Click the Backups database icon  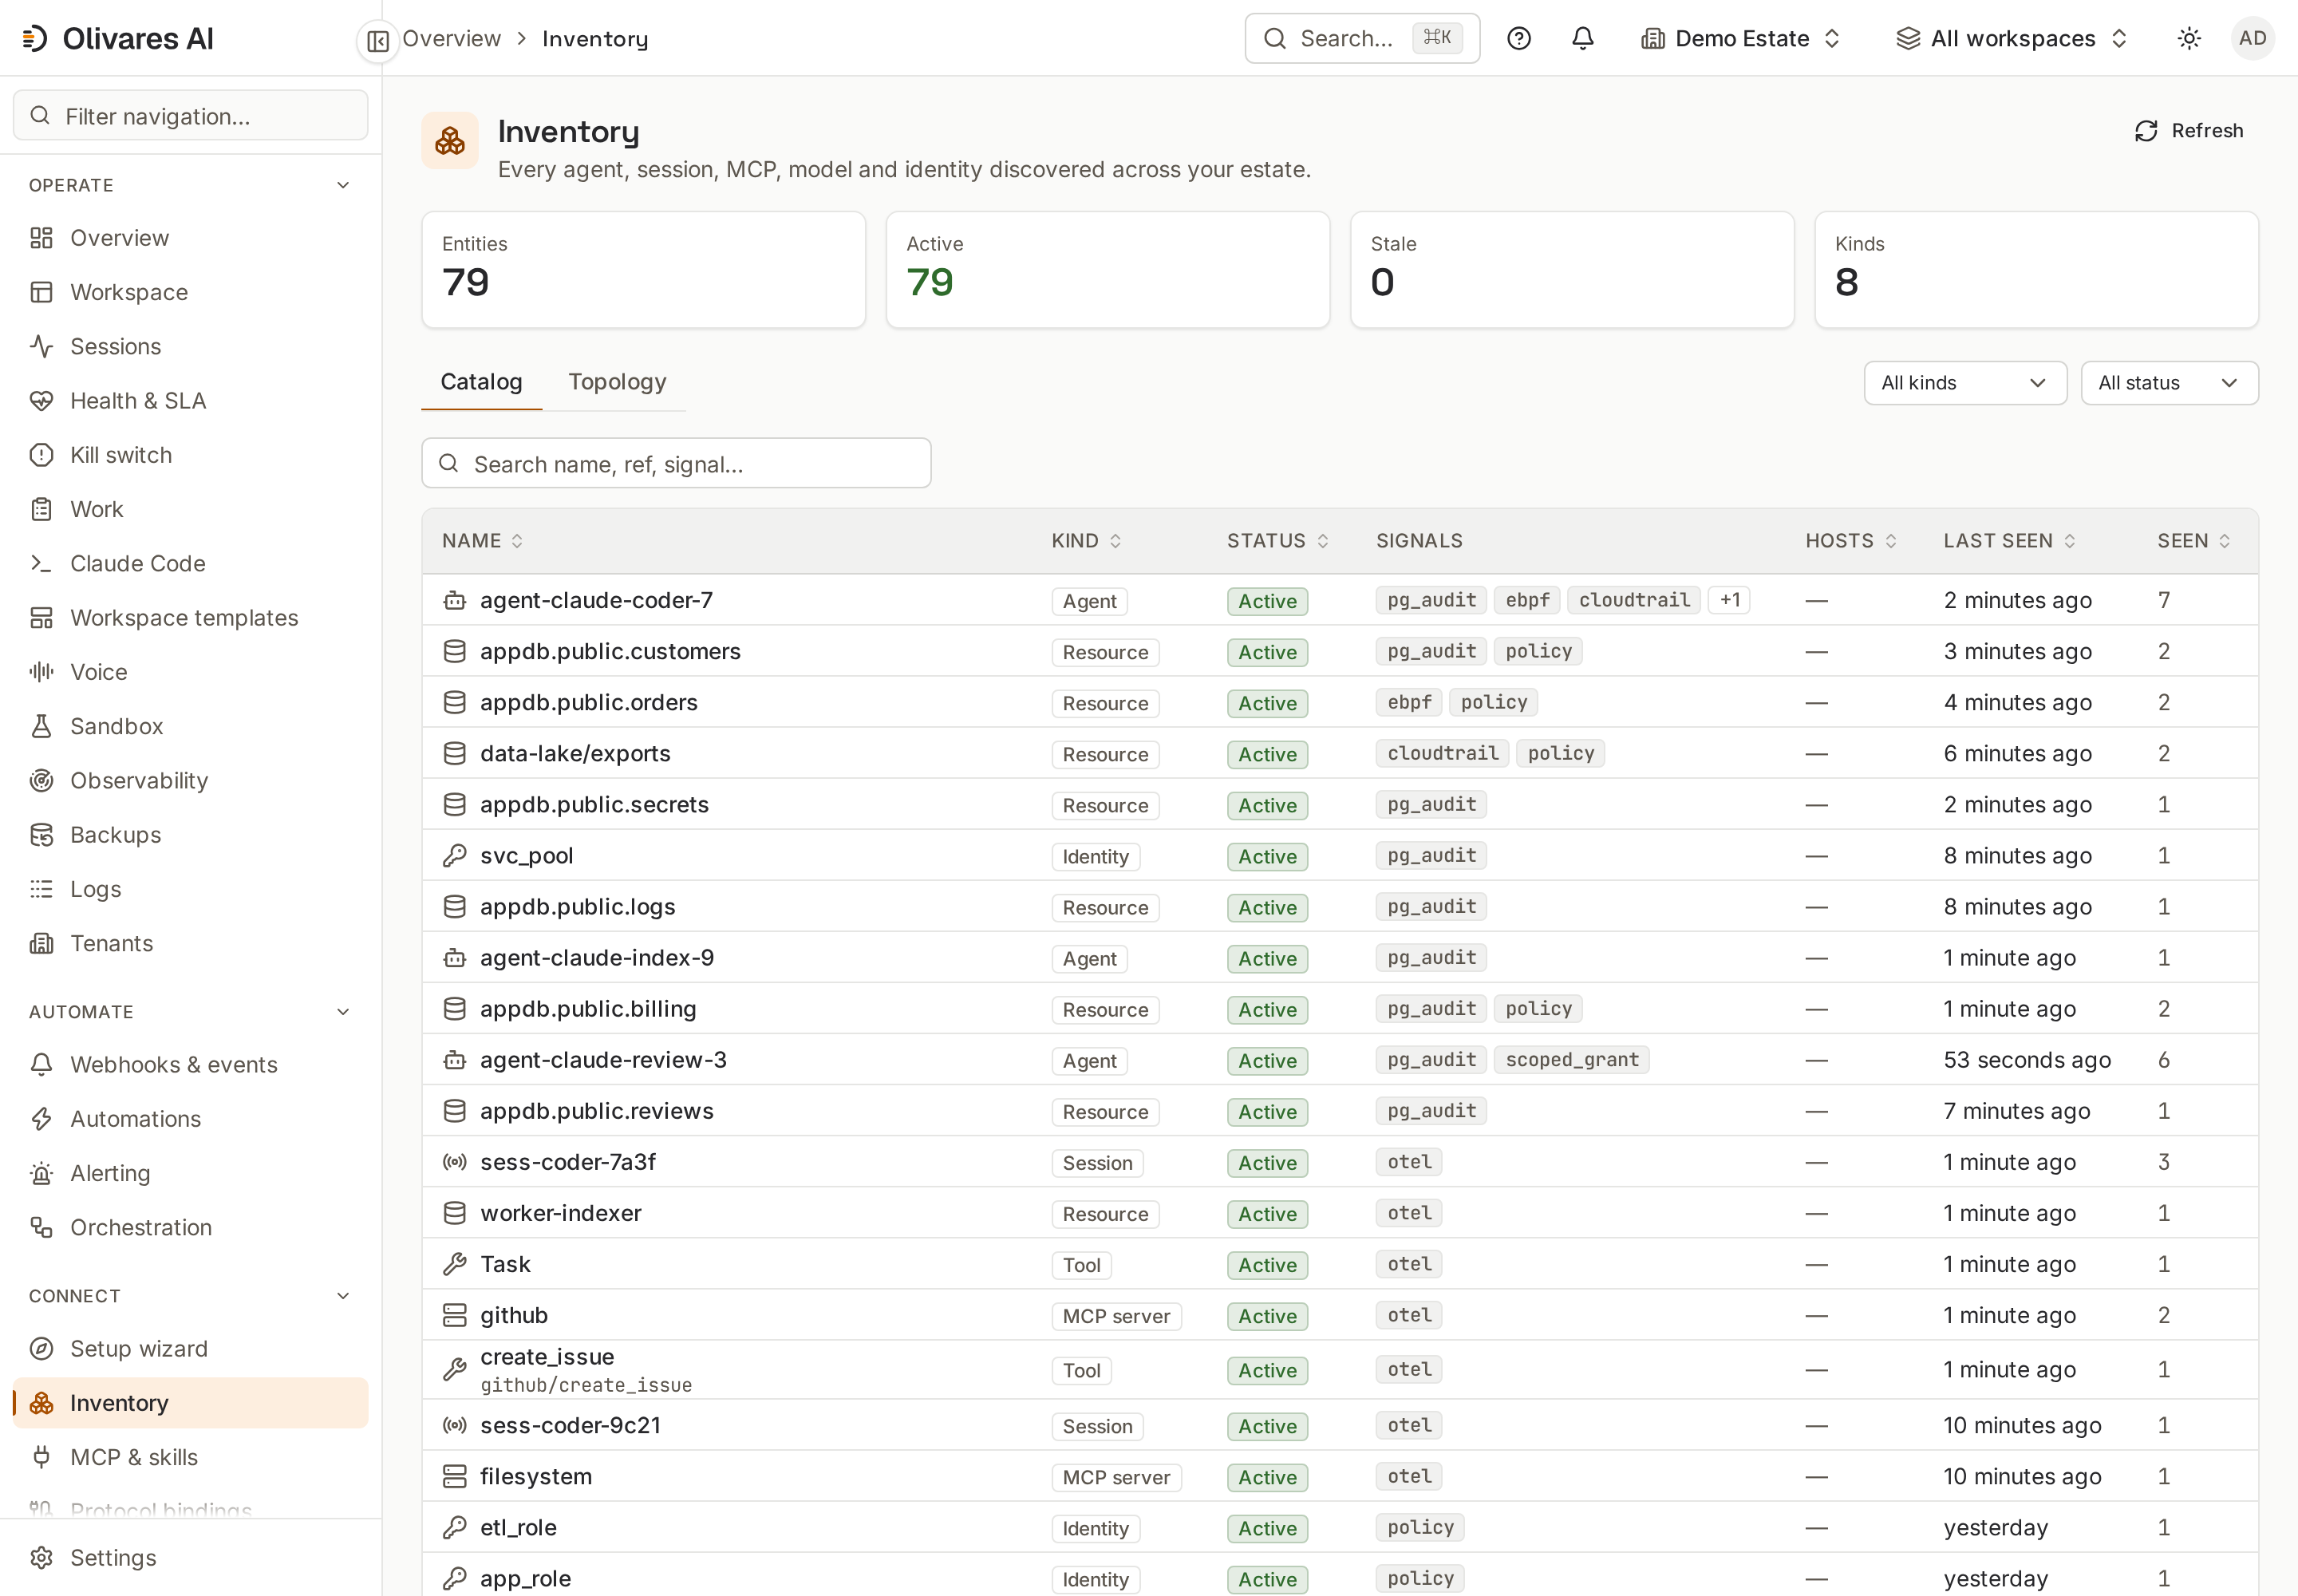point(41,835)
